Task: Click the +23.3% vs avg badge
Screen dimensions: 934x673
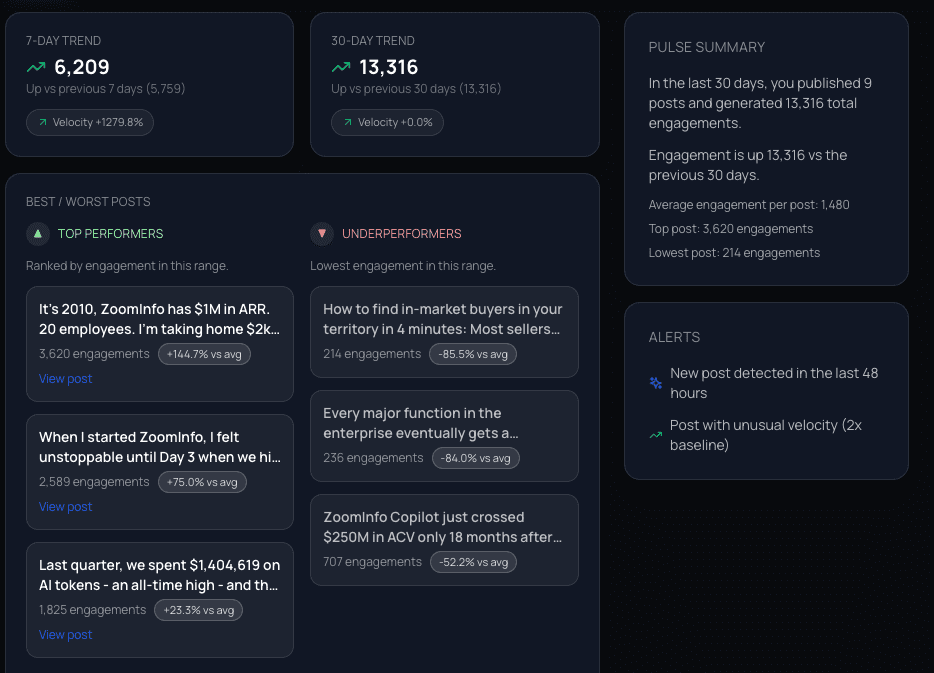Action: click(199, 610)
